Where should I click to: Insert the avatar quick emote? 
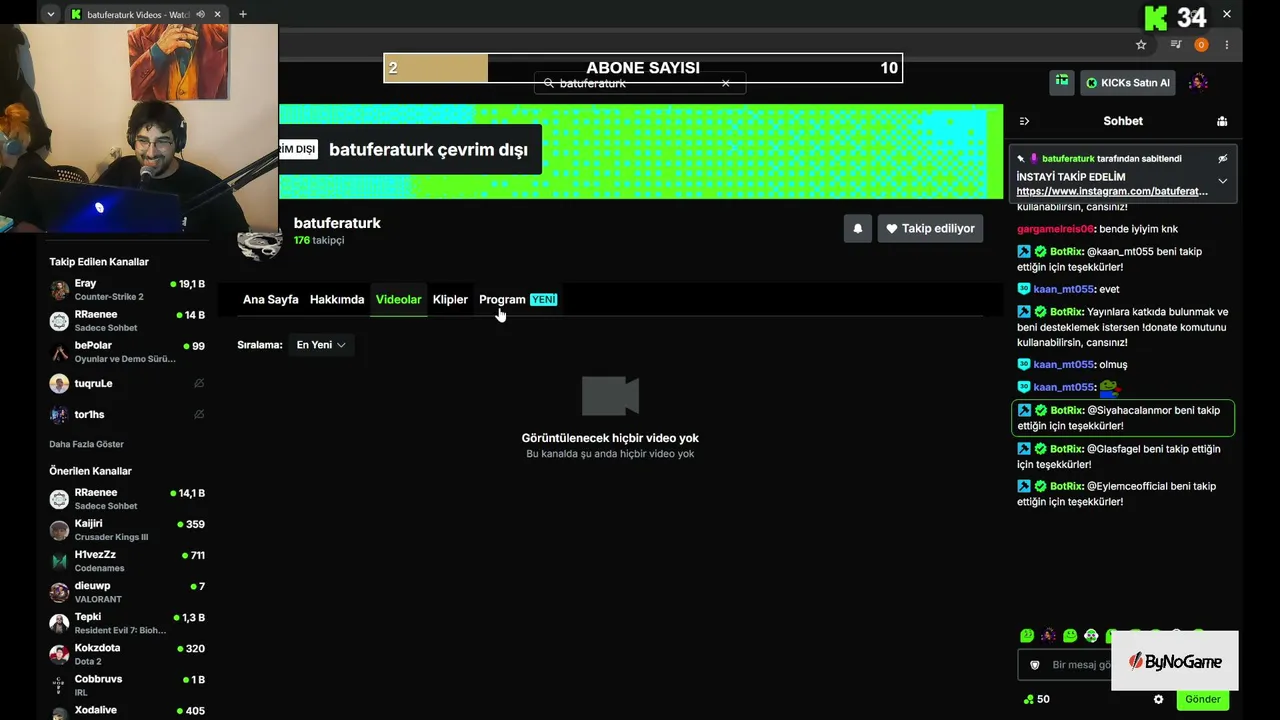(1048, 635)
